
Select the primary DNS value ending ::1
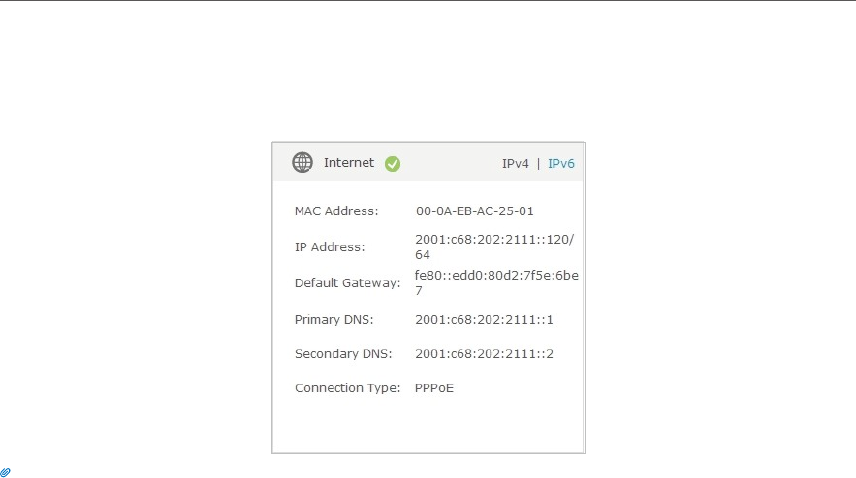coord(484,320)
